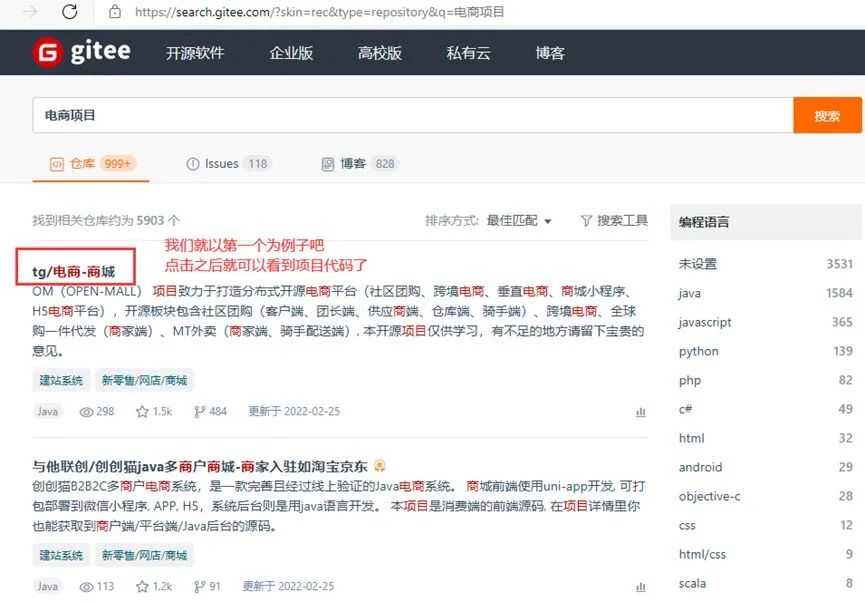Click the 找到相关仓库约为 5903 个 result count text

click(x=106, y=221)
